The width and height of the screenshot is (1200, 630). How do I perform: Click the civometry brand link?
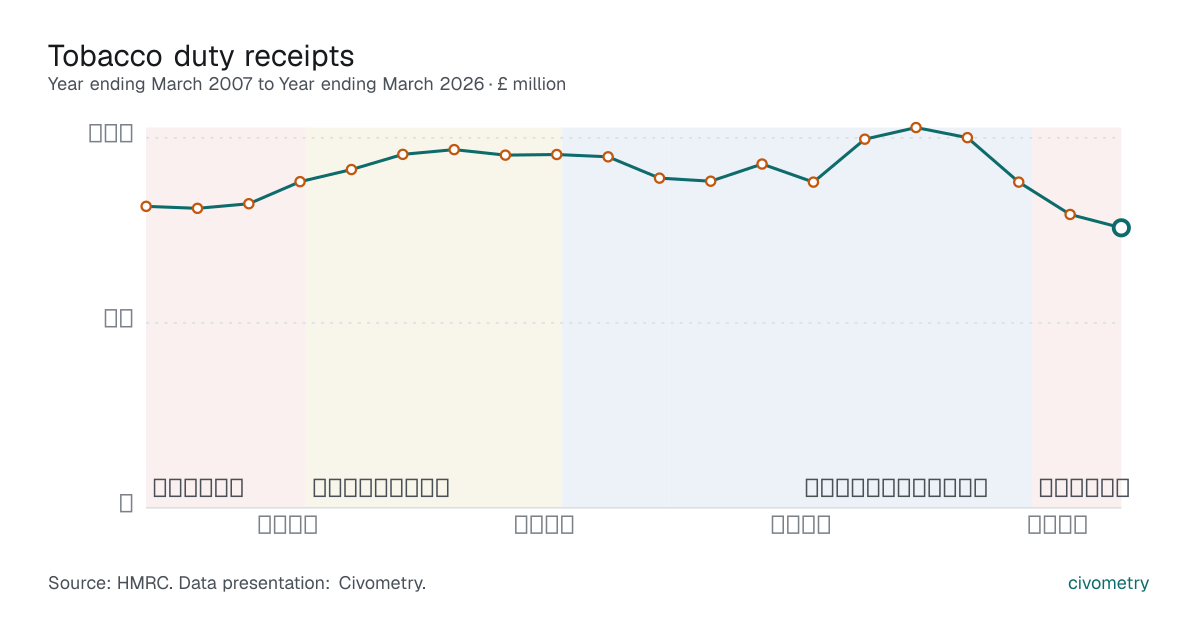1108,583
